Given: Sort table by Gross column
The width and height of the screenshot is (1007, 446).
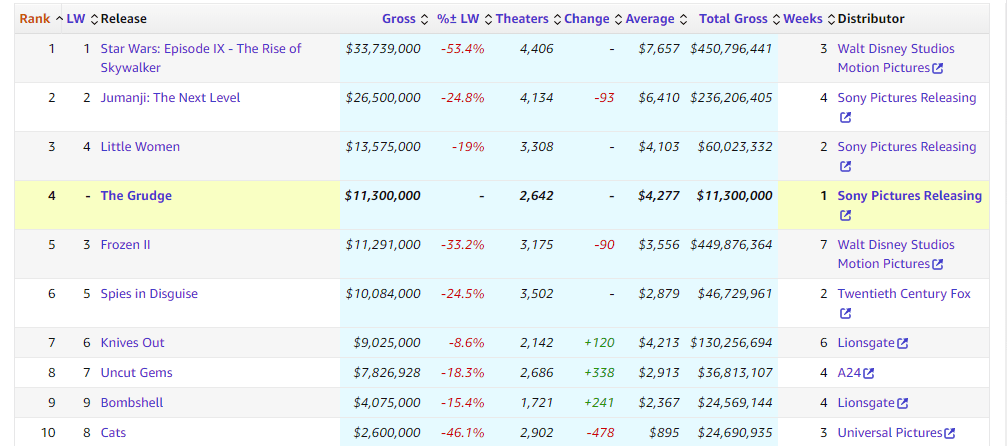Looking at the screenshot, I should (x=398, y=19).
